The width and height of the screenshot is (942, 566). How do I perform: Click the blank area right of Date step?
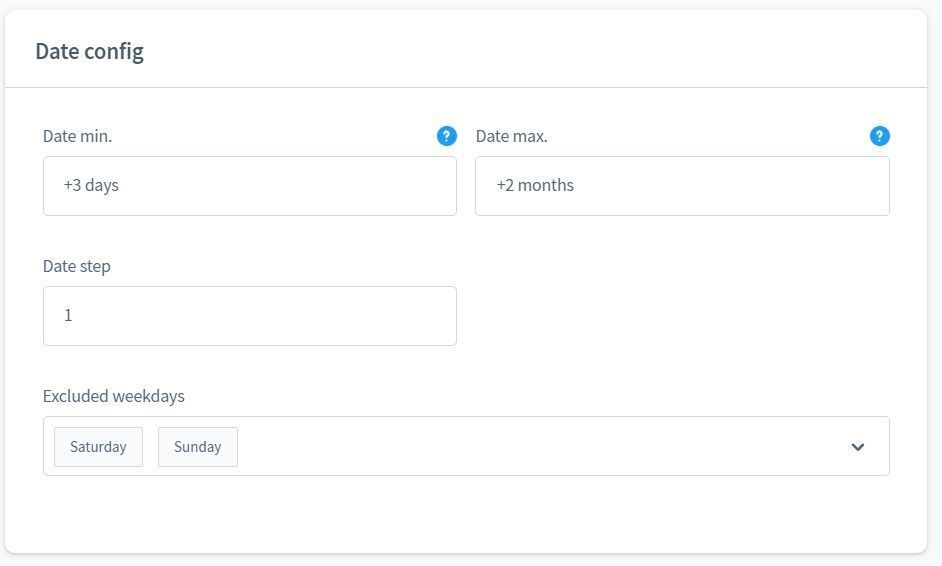[x=680, y=316]
